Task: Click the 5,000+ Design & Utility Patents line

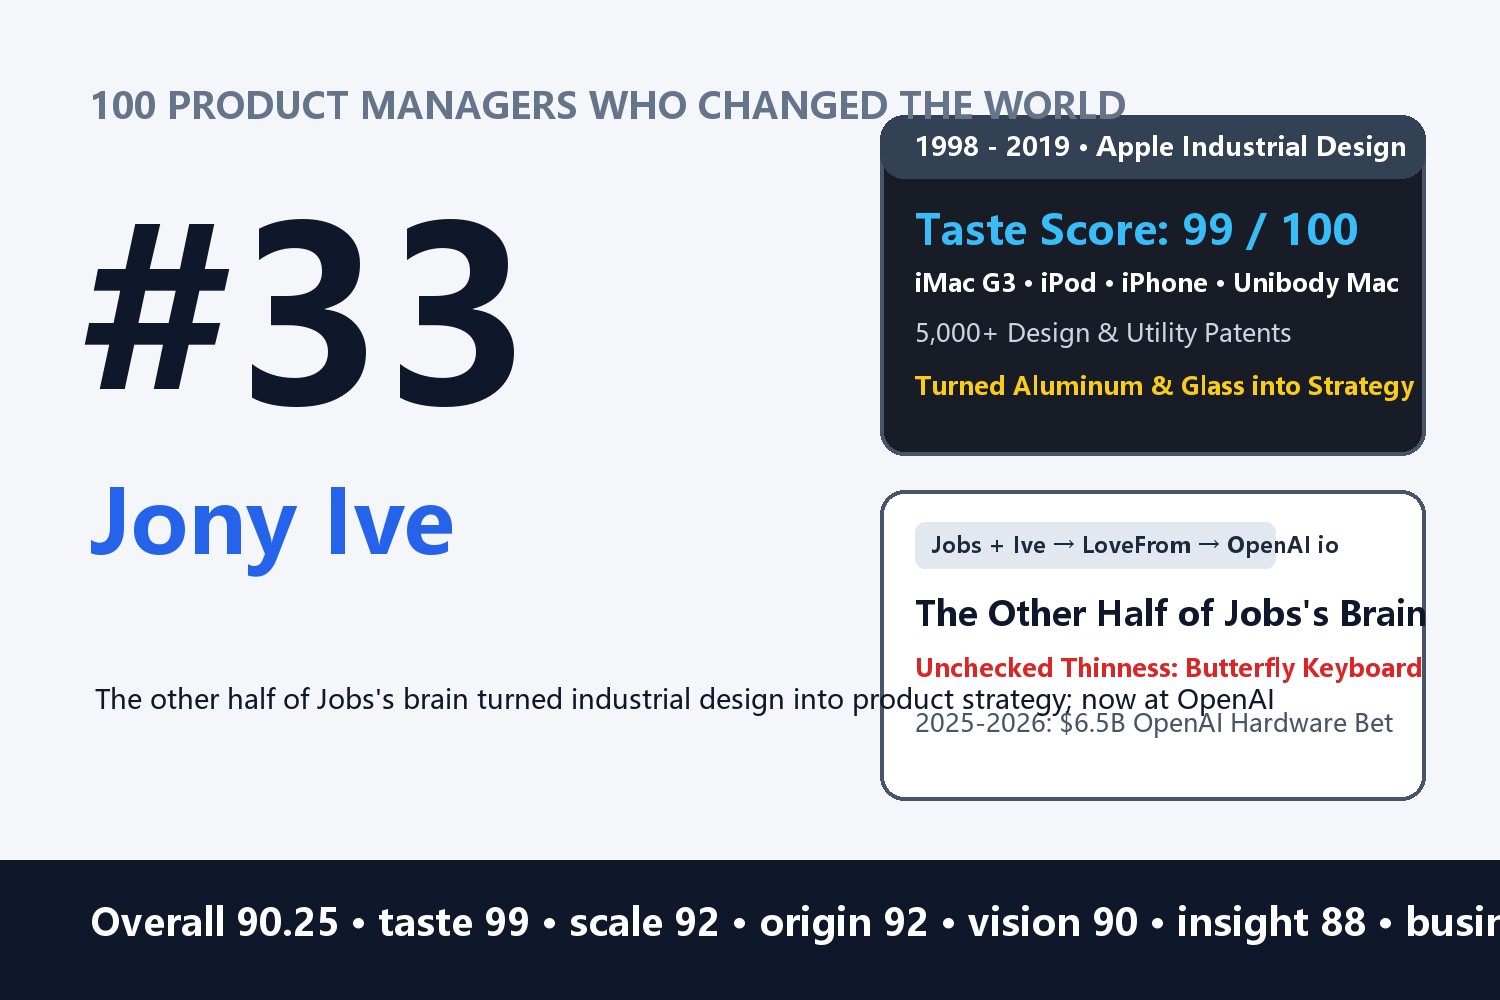Action: point(1103,333)
